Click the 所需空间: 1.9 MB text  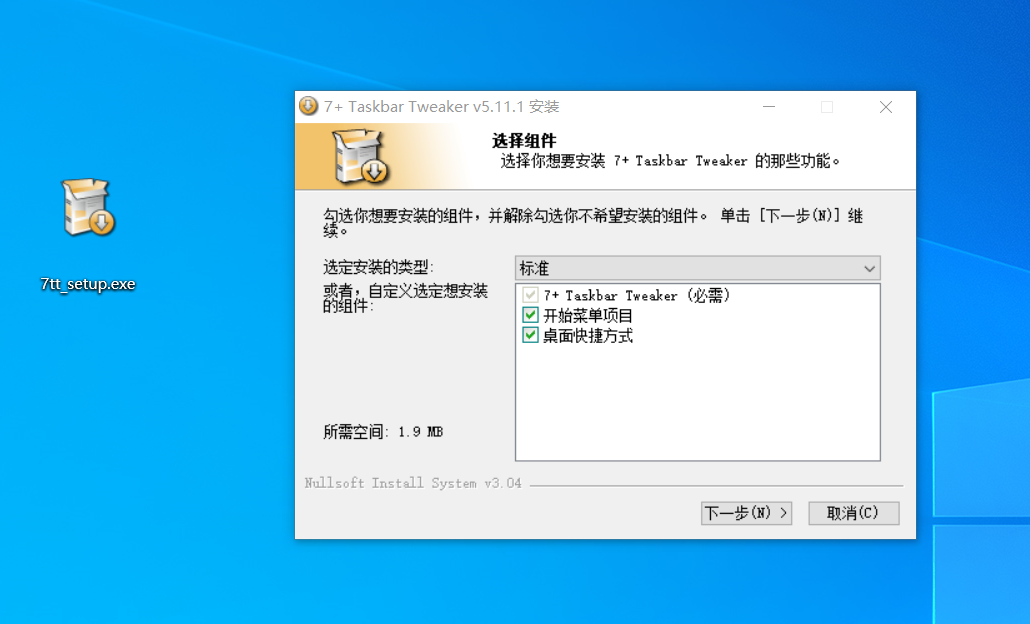[x=383, y=432]
